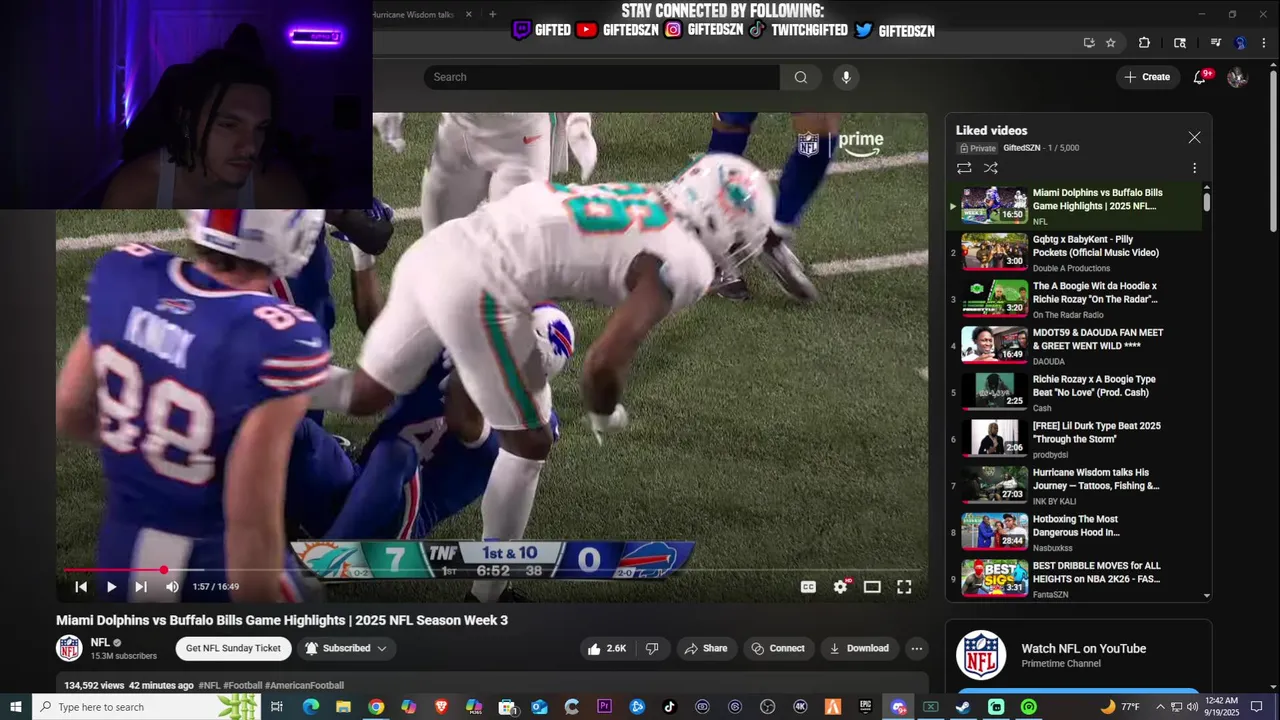
Task: Open Steam from the taskbar
Action: coord(963,707)
